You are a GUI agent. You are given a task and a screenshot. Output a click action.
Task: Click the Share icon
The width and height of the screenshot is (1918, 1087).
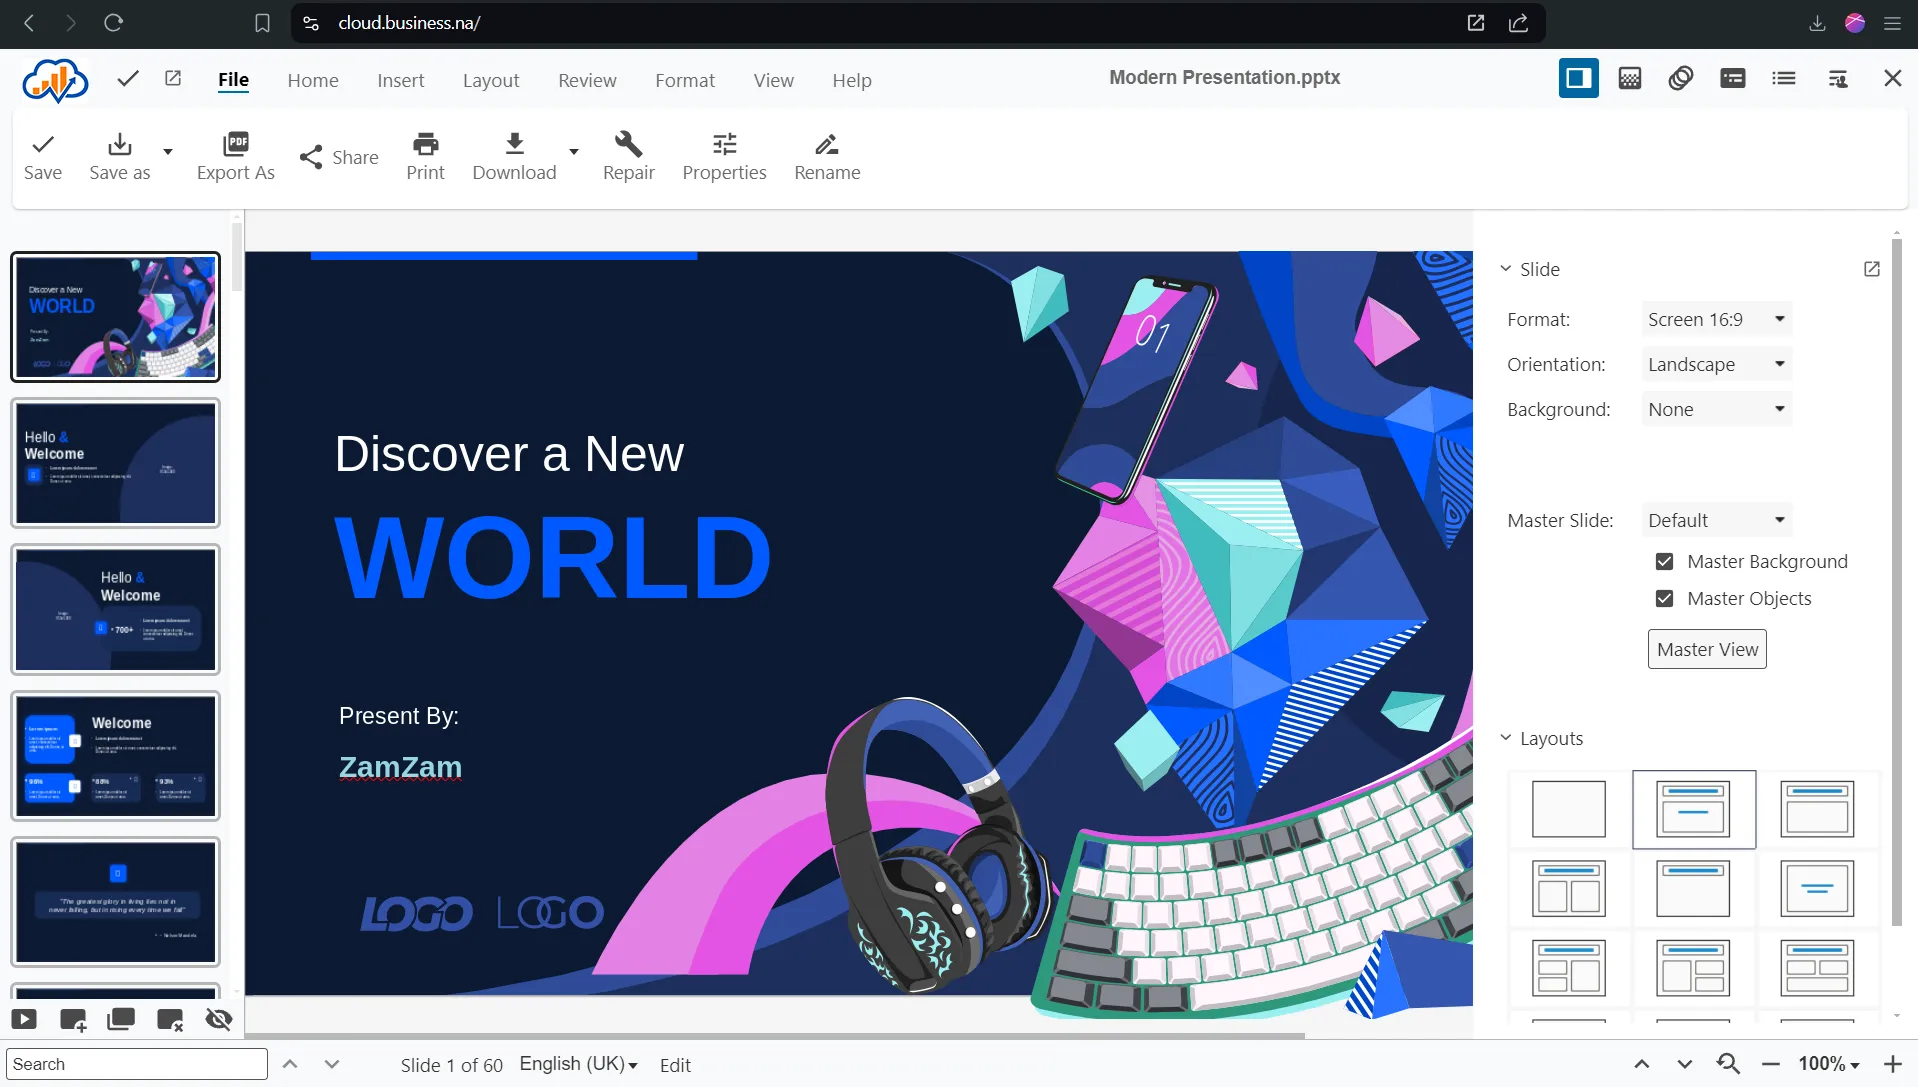tap(311, 157)
